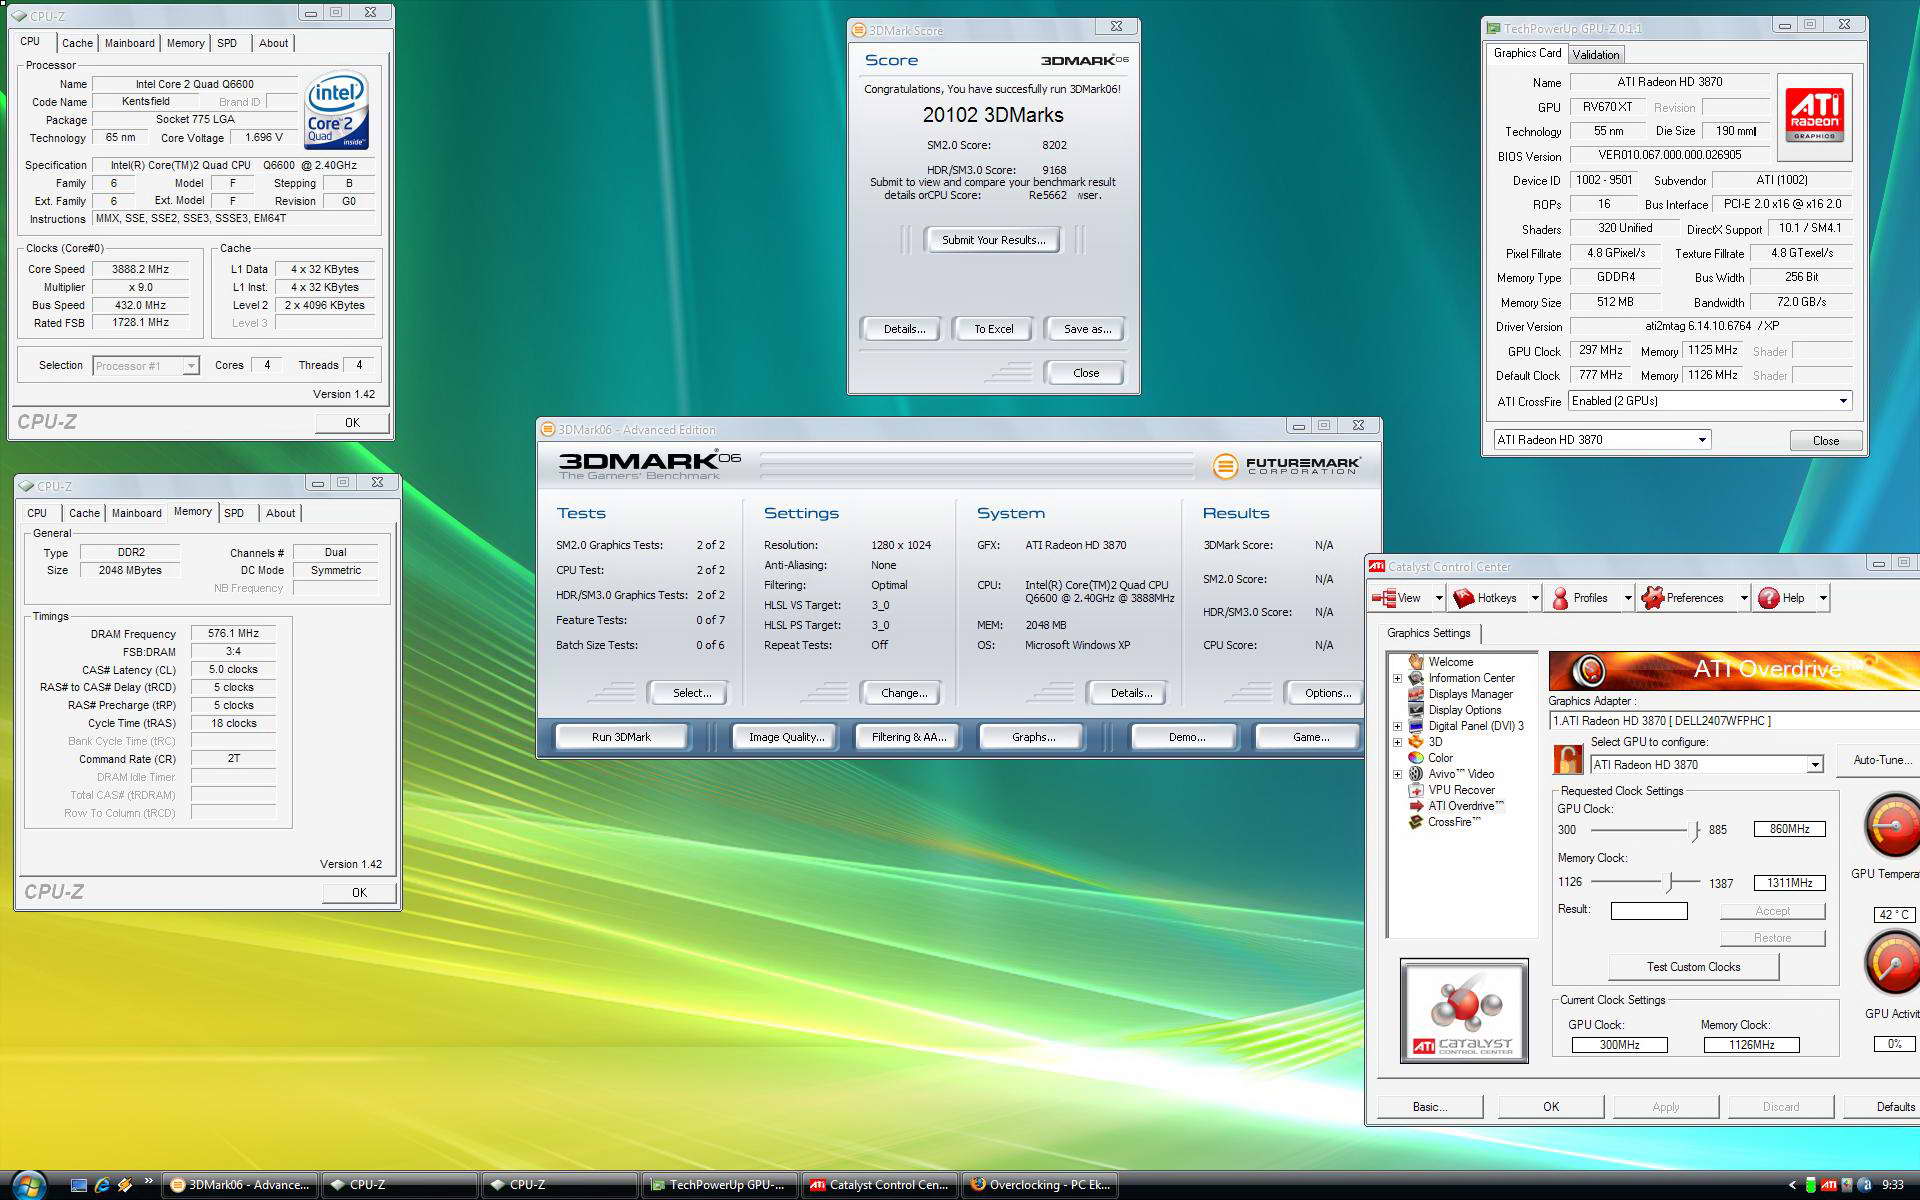This screenshot has height=1200, width=1920.
Task: Open the View dropdown arrow in Catalyst
Action: pyautogui.click(x=1439, y=598)
